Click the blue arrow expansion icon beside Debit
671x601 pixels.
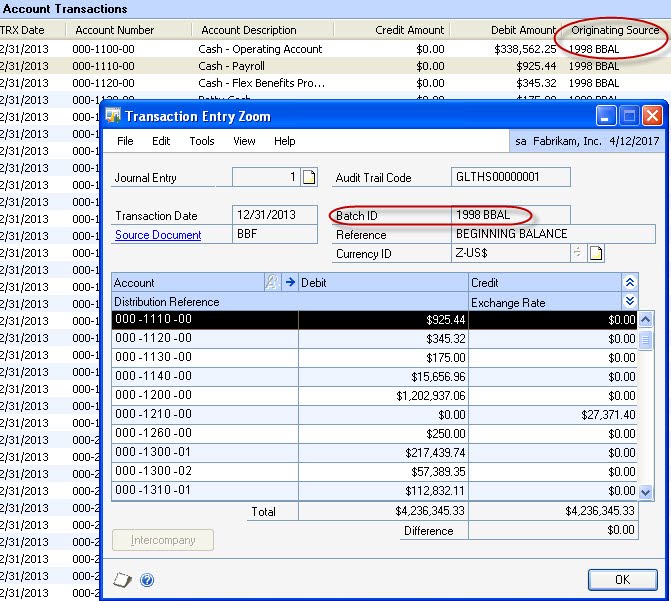290,282
